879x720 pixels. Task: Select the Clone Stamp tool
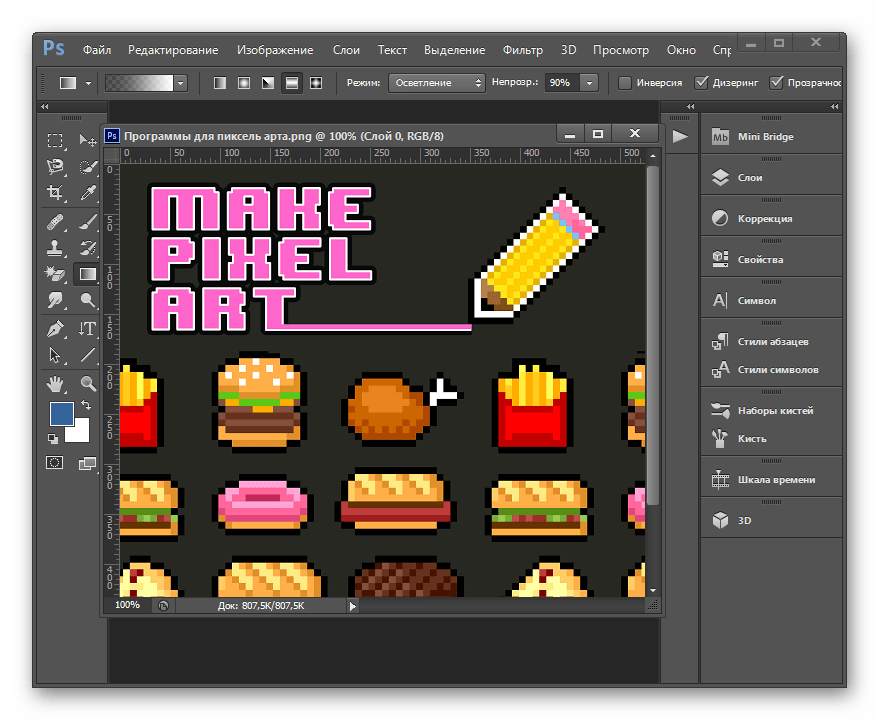point(55,248)
